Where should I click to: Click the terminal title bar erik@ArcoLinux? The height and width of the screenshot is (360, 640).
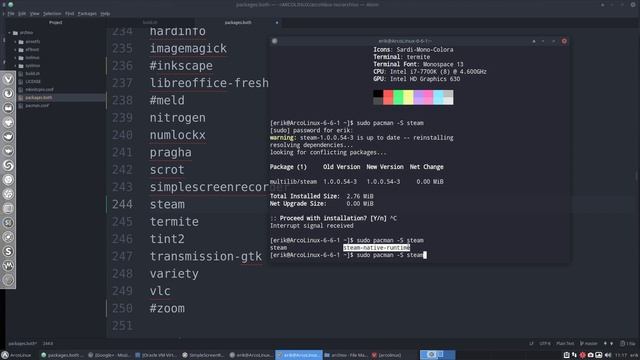tap(404, 41)
